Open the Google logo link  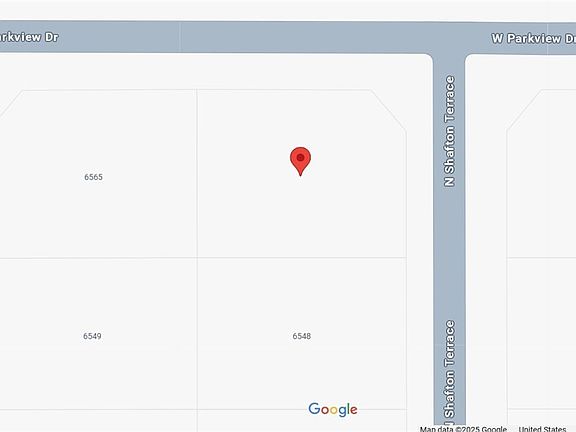333,410
